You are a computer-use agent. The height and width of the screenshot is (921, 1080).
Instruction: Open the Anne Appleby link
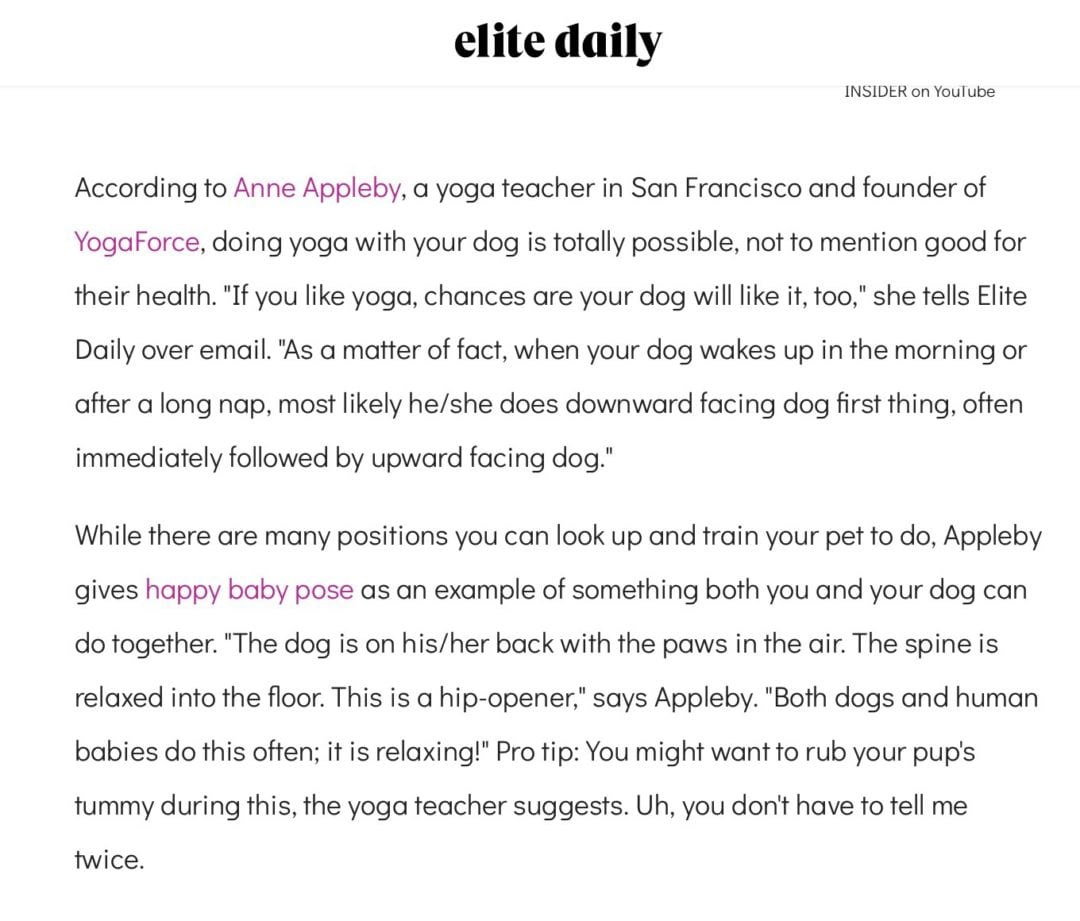pos(317,188)
